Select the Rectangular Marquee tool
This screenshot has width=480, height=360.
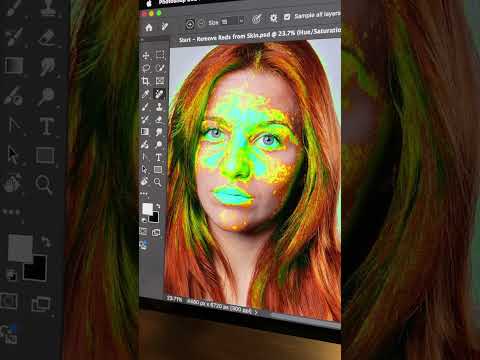[x=160, y=55]
